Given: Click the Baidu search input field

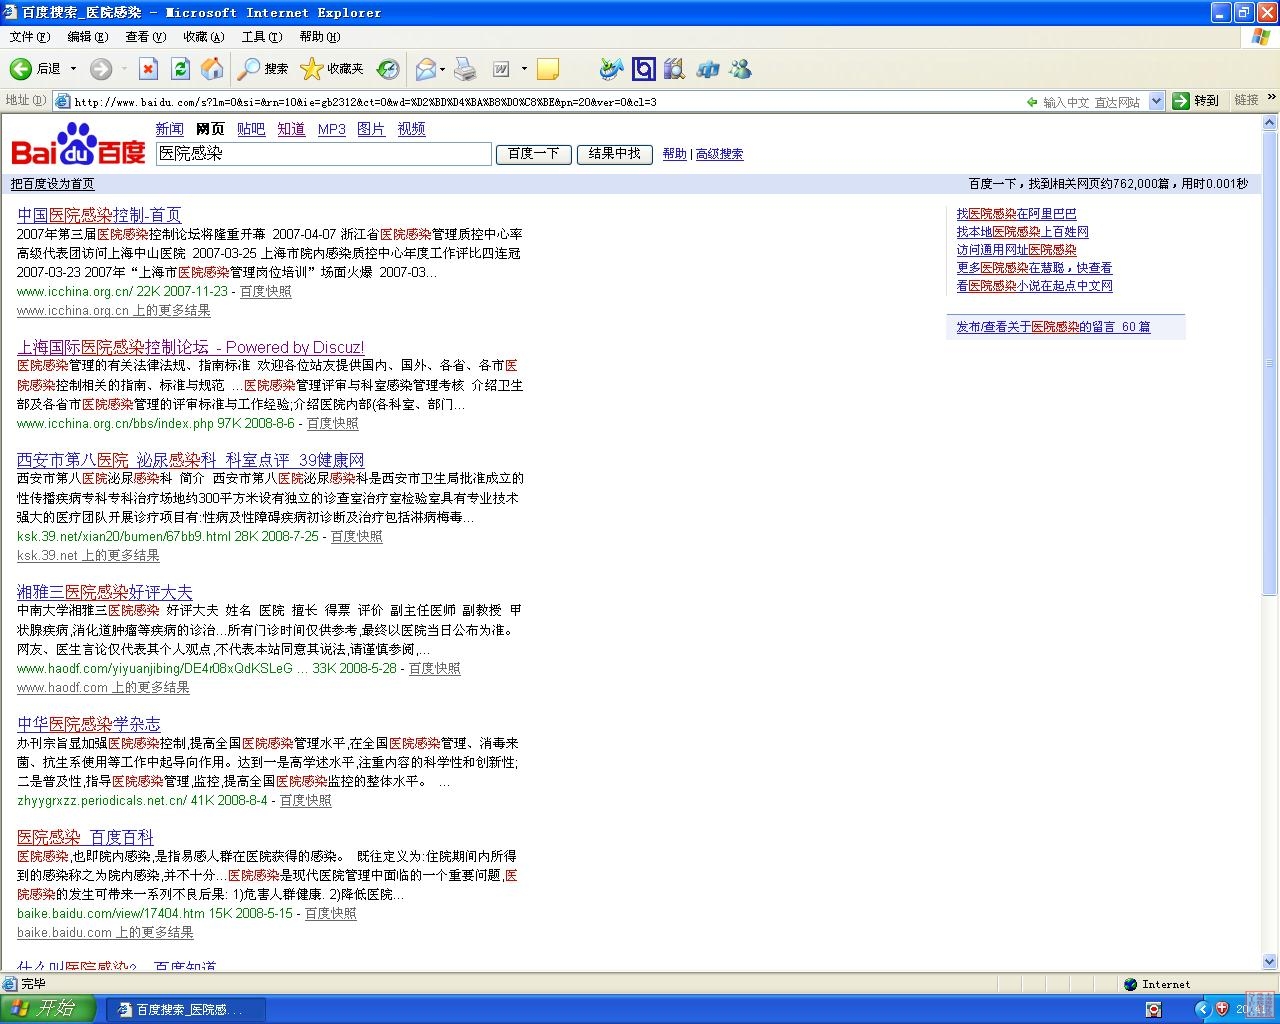Looking at the screenshot, I should point(324,154).
